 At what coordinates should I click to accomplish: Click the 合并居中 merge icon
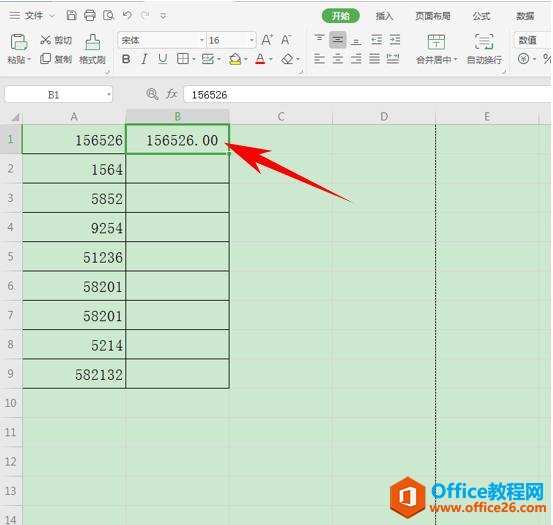436,42
